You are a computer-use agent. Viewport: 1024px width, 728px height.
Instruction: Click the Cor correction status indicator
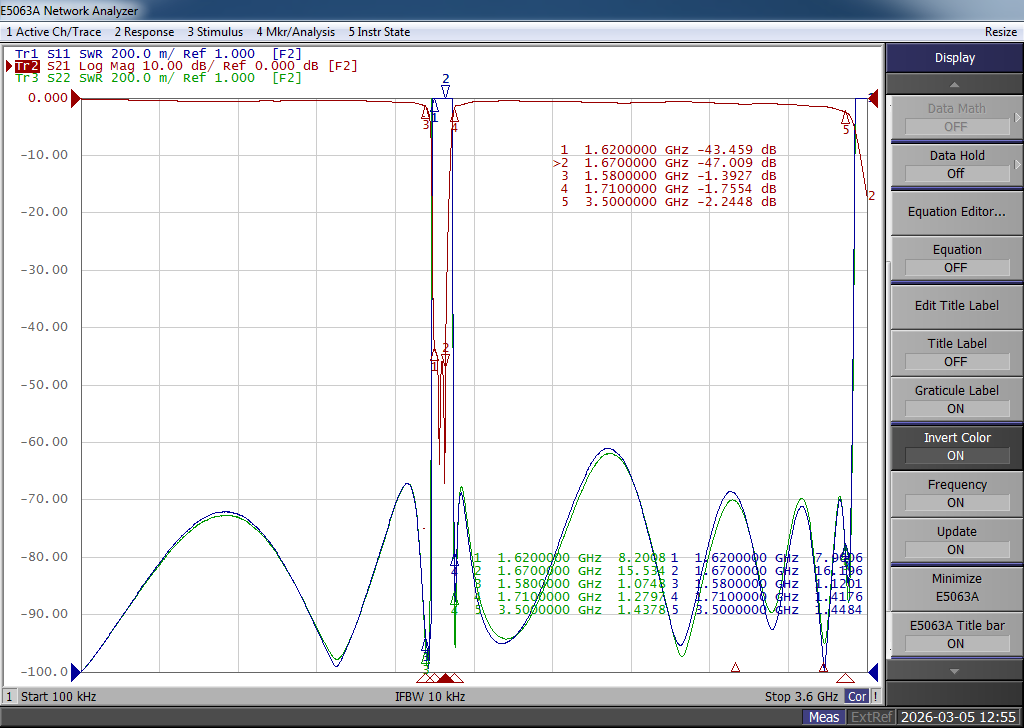click(x=856, y=696)
